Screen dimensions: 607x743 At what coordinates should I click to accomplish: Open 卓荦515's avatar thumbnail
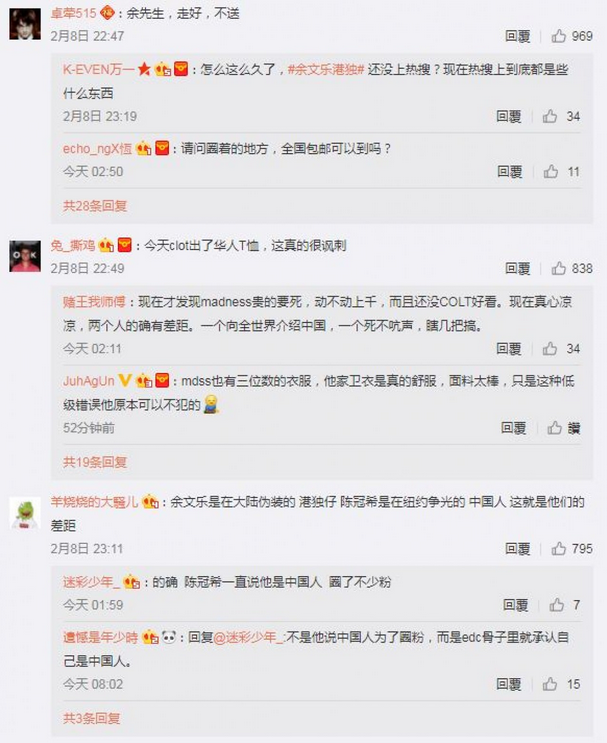pos(25,24)
